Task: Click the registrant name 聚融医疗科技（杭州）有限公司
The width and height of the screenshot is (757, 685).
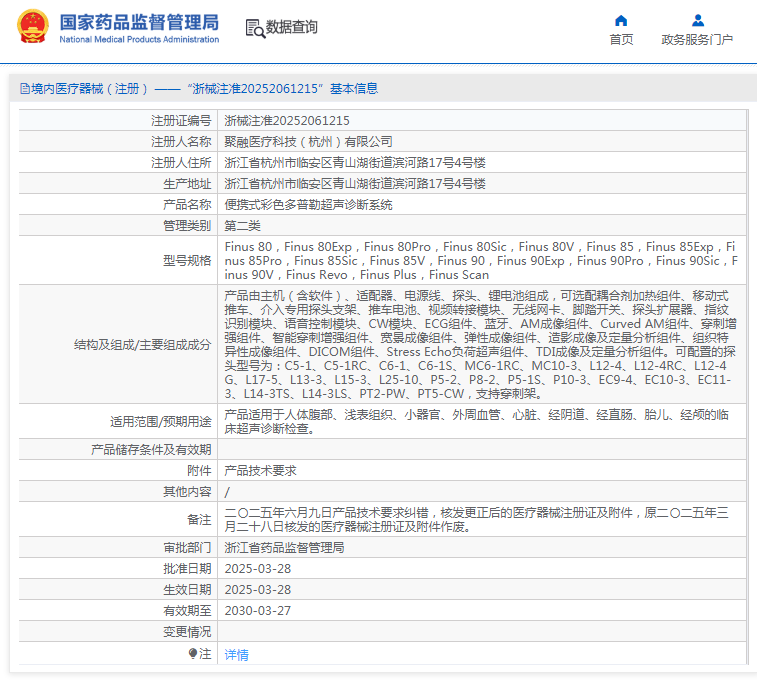Action: (308, 141)
